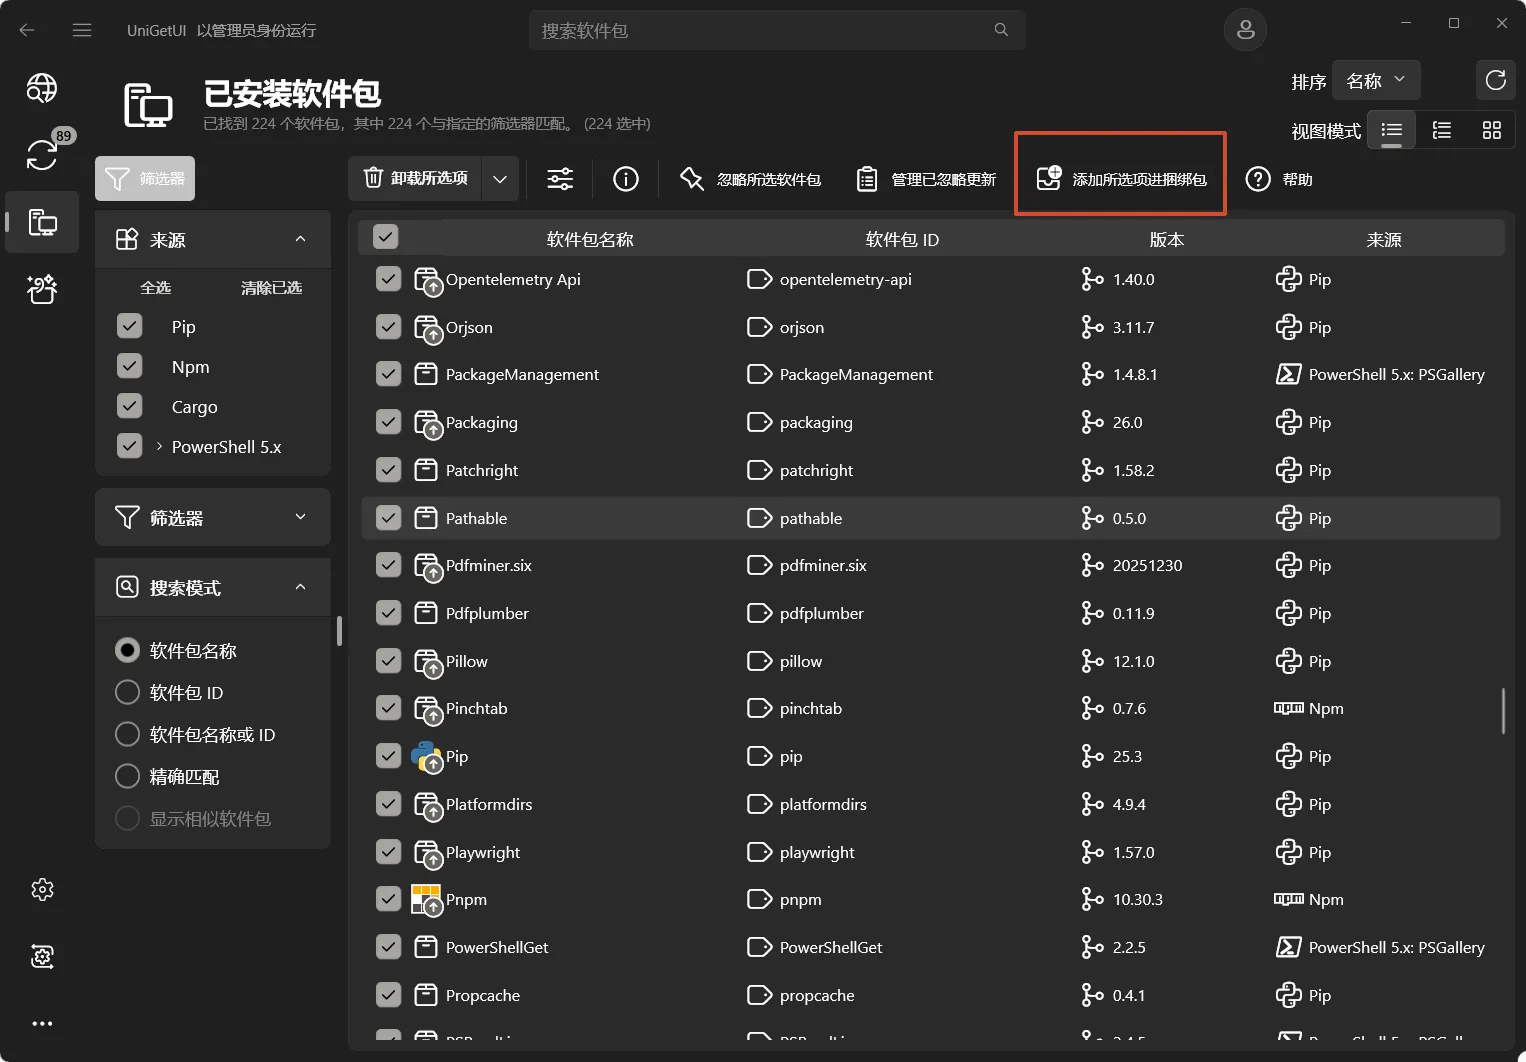Expand the uninstall options dropdown arrow

pyautogui.click(x=500, y=179)
